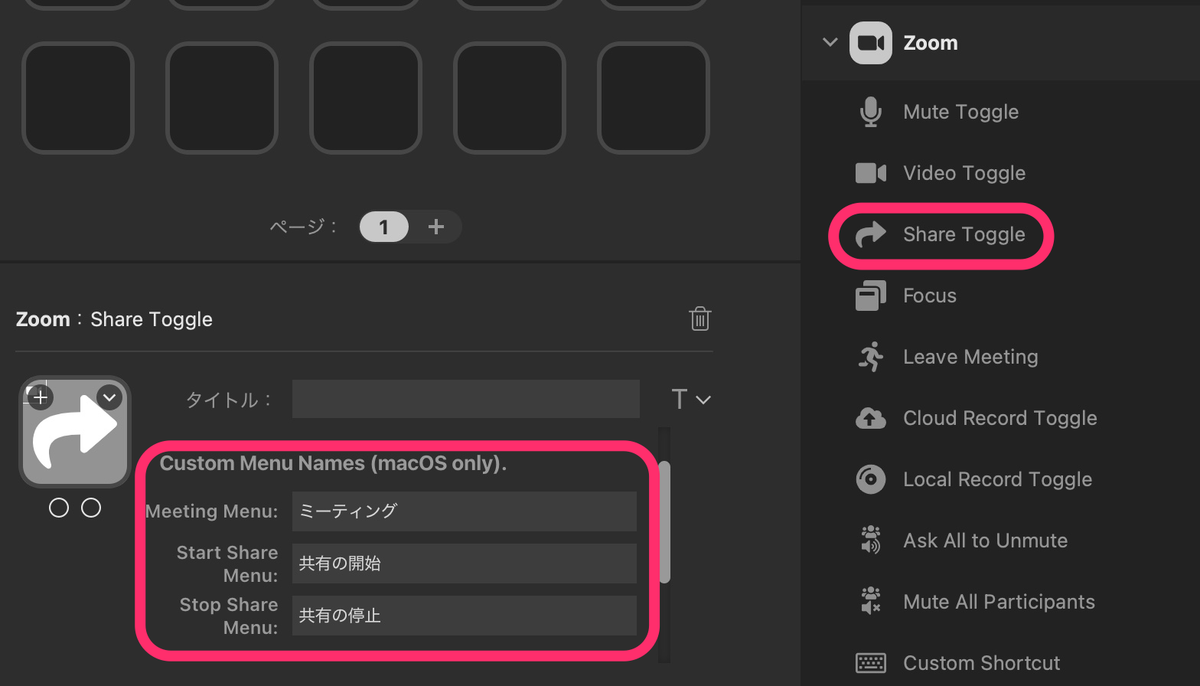Select the first state circle under key
This screenshot has width=1200, height=686.
(58, 507)
